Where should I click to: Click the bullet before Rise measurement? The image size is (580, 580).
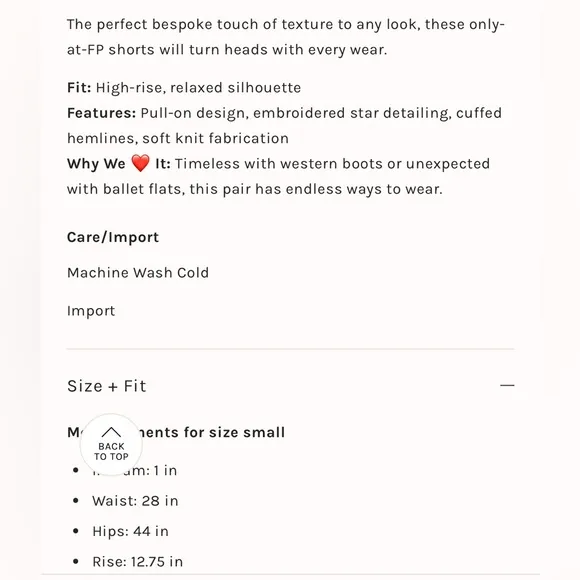click(x=76, y=562)
